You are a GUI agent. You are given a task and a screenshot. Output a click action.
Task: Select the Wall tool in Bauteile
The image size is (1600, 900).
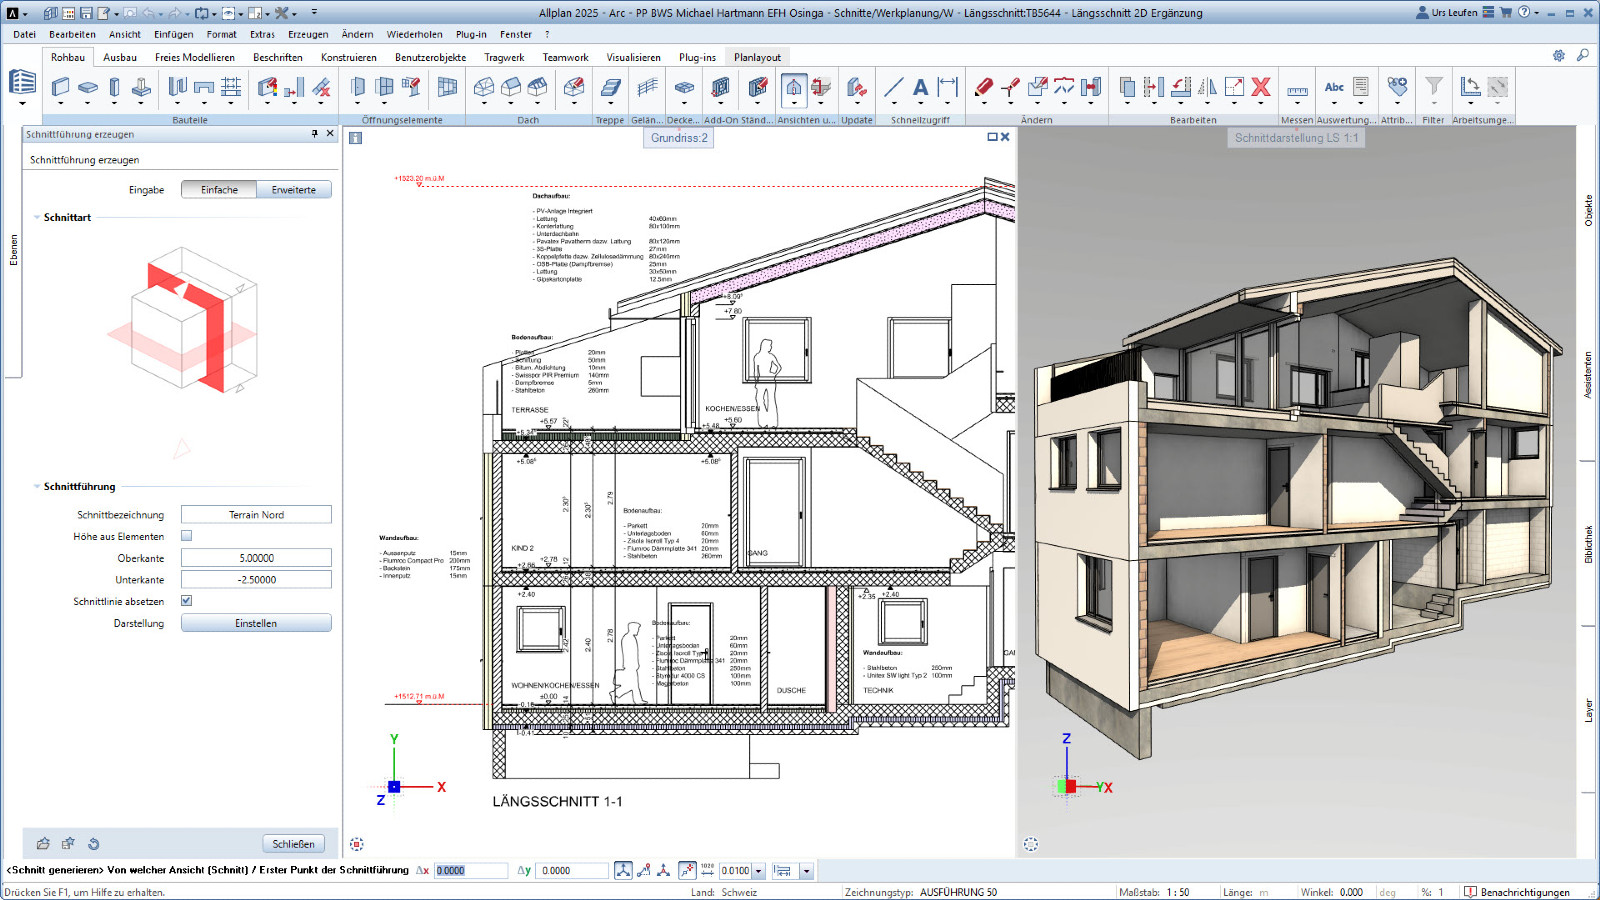tap(61, 88)
